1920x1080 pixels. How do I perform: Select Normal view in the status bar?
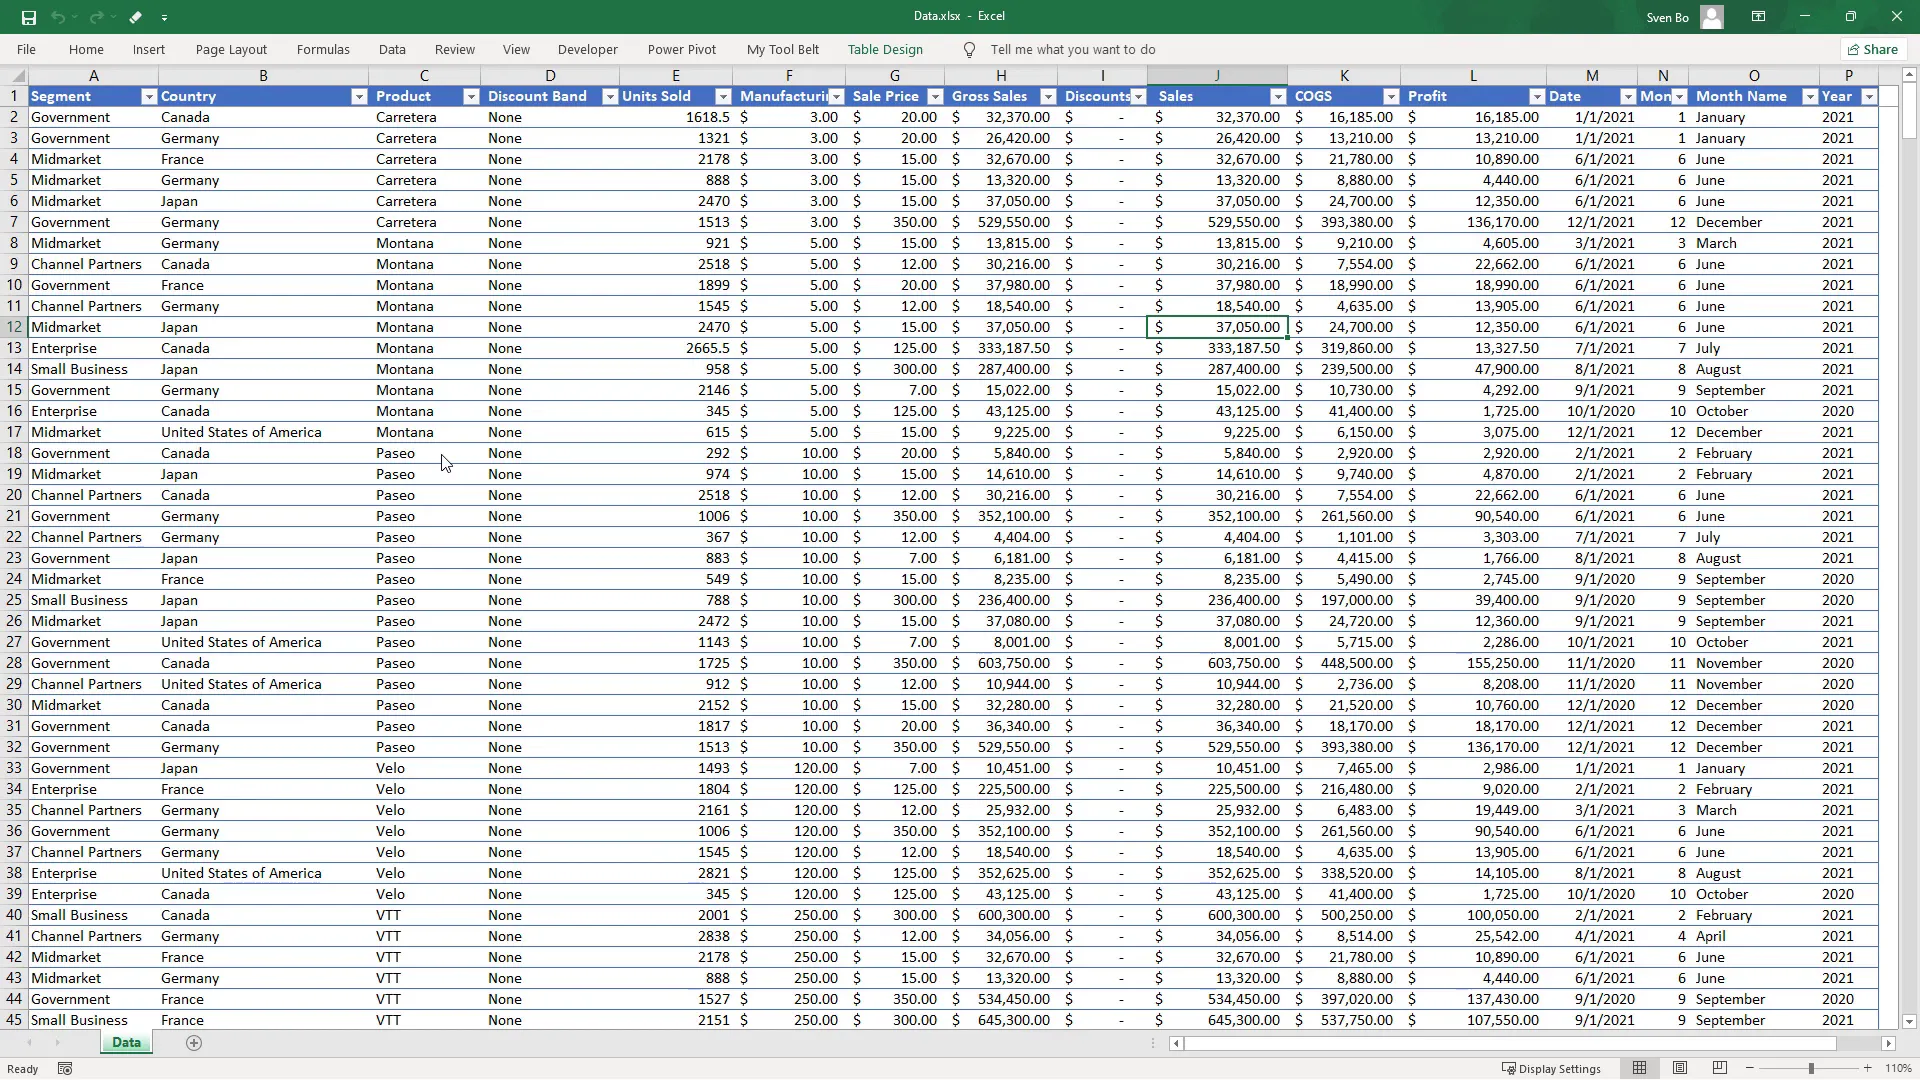[1639, 1069]
